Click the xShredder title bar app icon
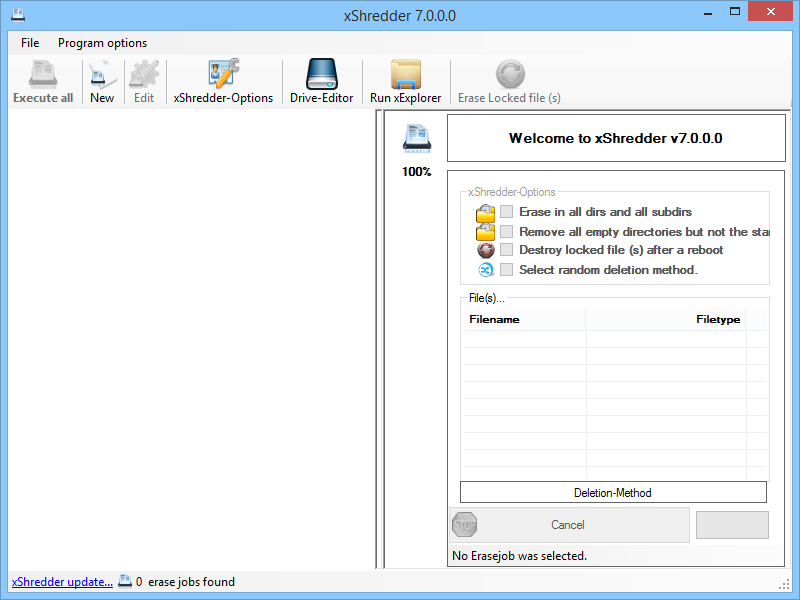Screen dimensions: 800x600 (18, 15)
